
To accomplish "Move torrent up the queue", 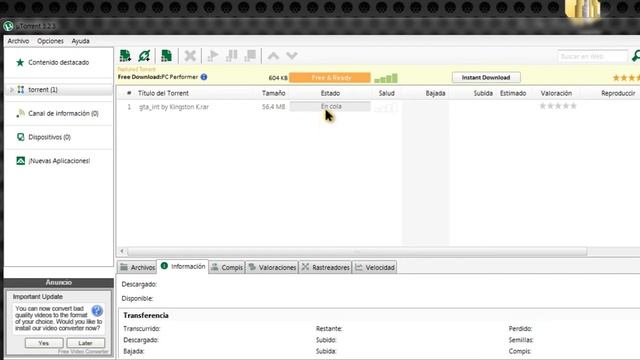I will 273,56.
